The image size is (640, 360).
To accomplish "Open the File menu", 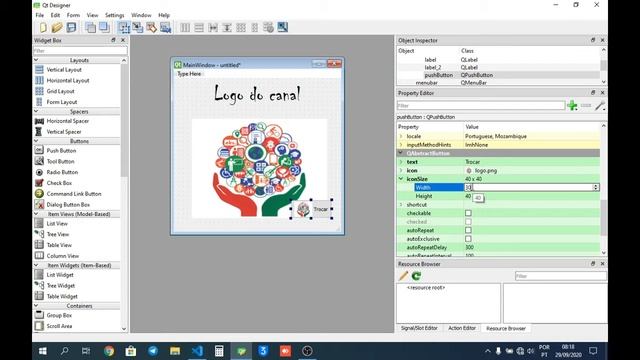I will coord(40,15).
